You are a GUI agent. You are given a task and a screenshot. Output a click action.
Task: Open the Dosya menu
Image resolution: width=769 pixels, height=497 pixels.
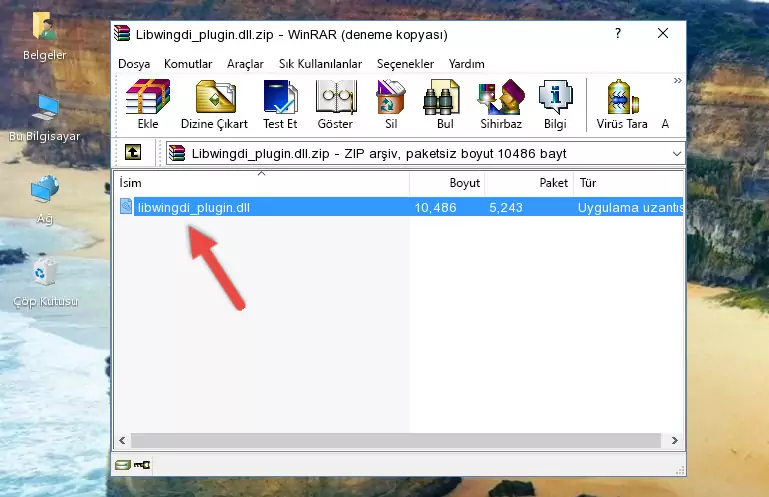click(134, 64)
